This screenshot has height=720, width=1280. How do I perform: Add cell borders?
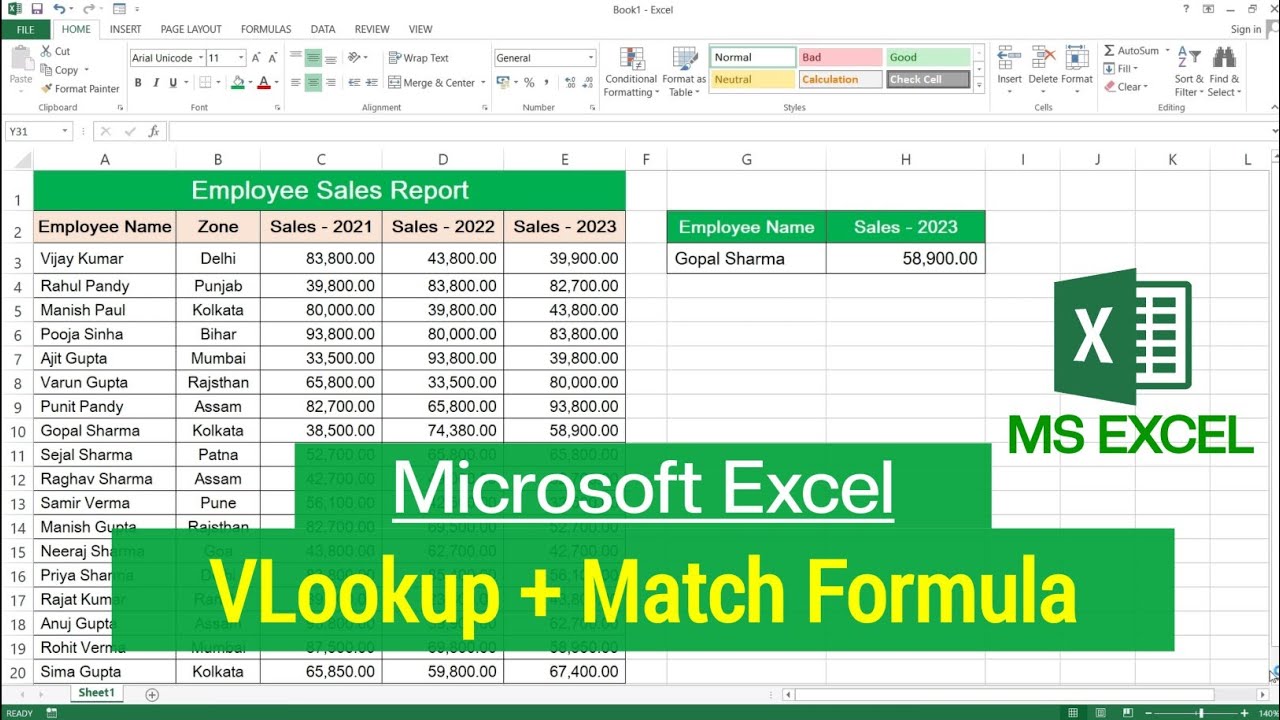pos(205,83)
